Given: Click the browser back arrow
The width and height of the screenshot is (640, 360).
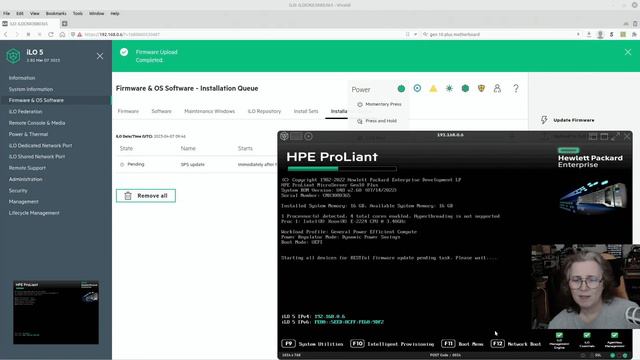Looking at the screenshot, I should click(x=6, y=35).
